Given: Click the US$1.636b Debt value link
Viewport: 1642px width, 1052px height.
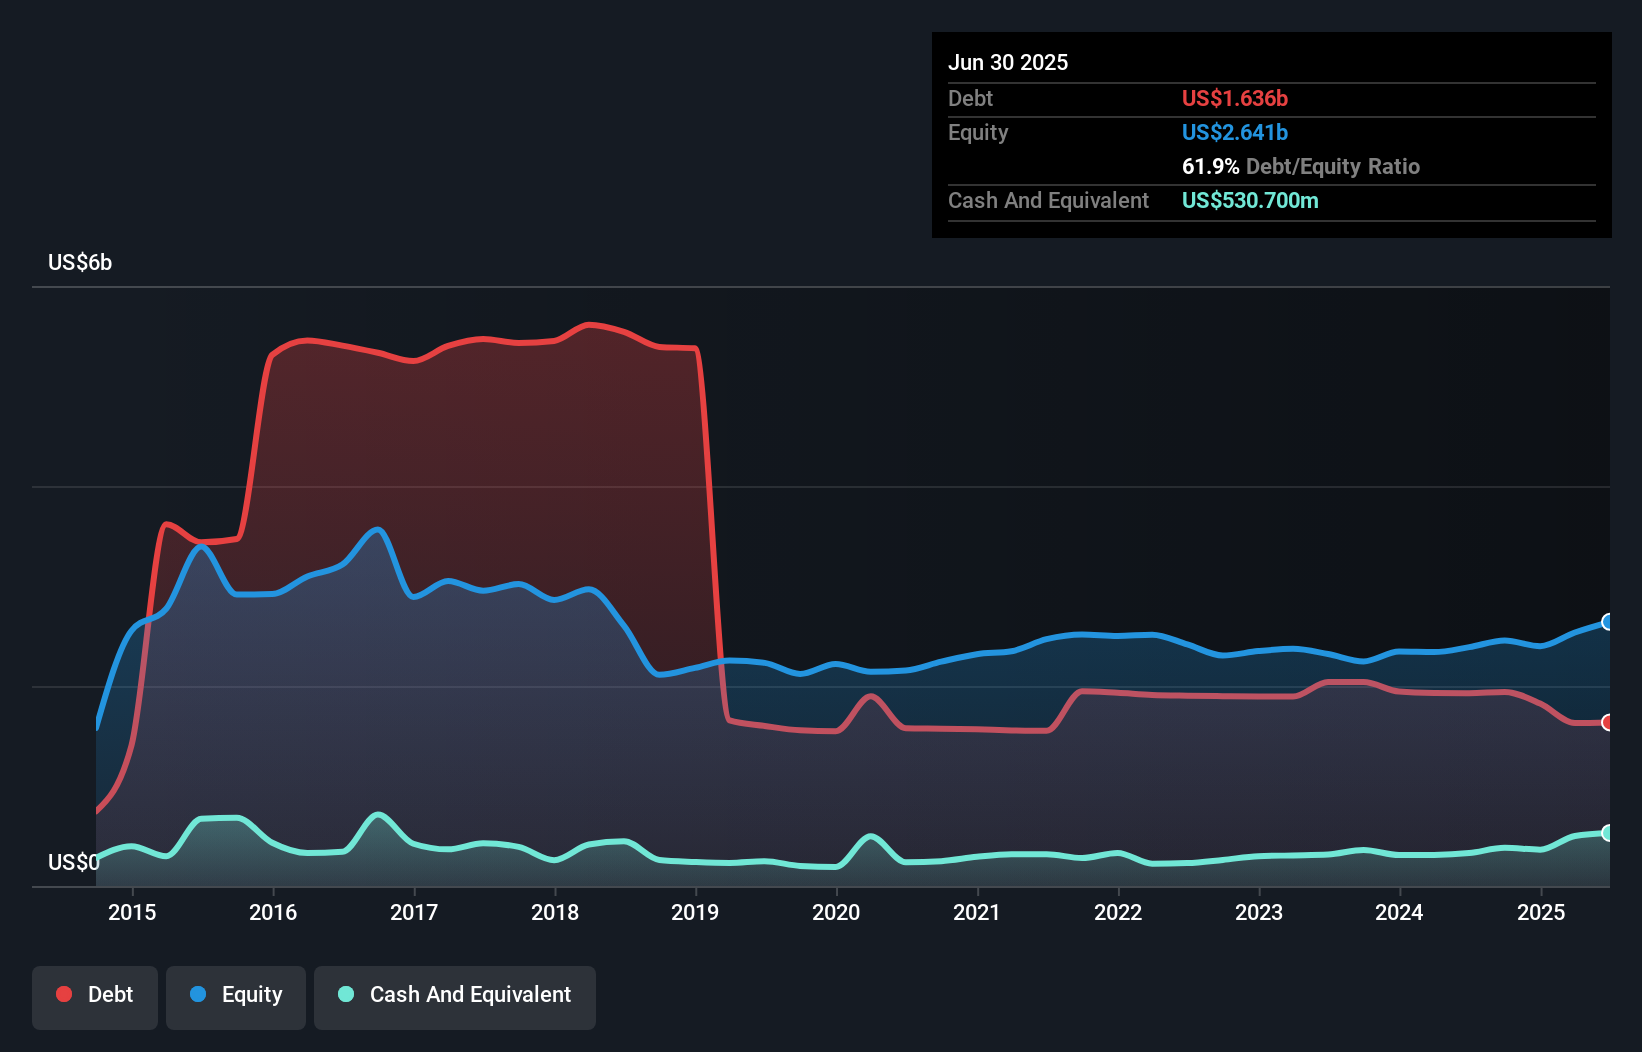Looking at the screenshot, I should coord(1235,98).
